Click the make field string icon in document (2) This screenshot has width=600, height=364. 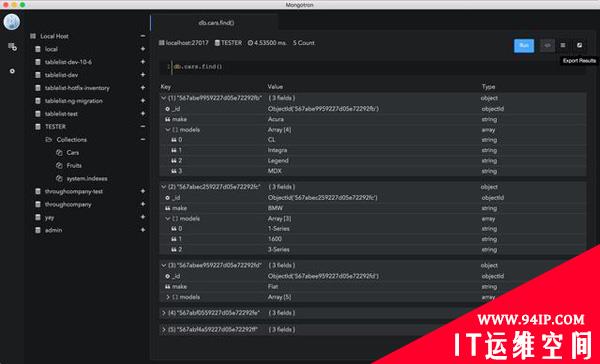point(168,208)
